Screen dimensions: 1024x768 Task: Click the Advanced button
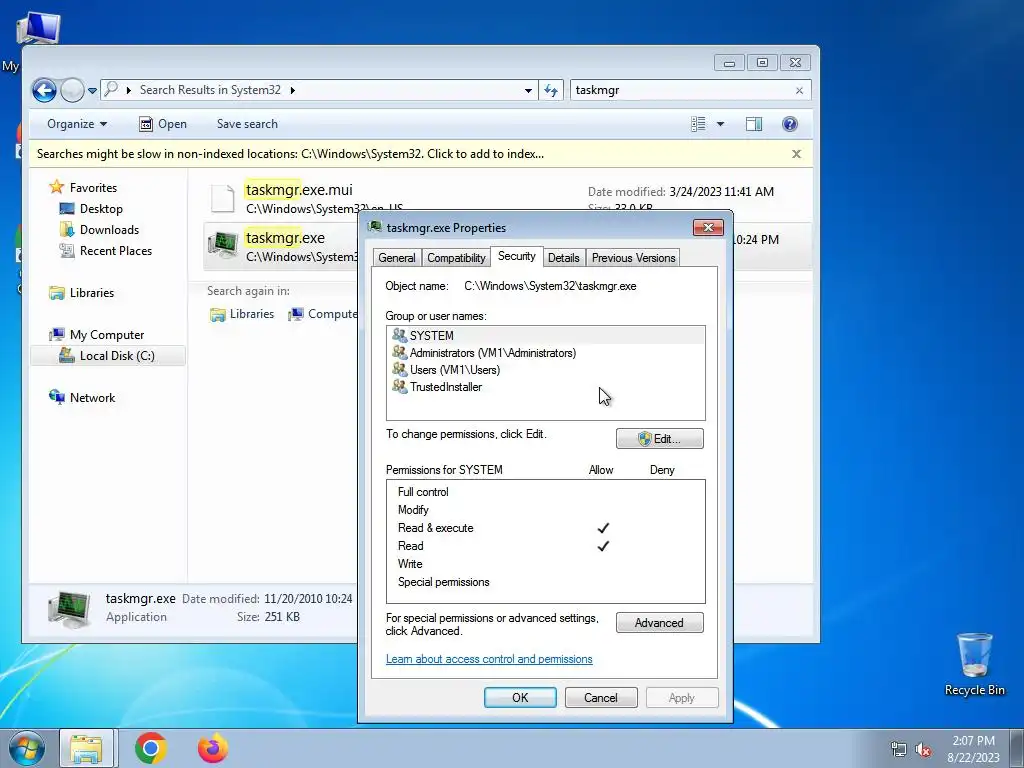[660, 623]
